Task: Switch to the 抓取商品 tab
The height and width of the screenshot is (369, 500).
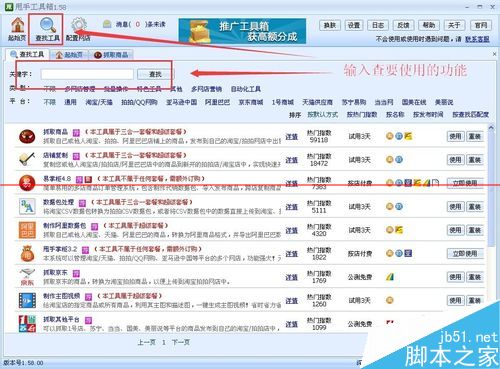Action: point(111,55)
